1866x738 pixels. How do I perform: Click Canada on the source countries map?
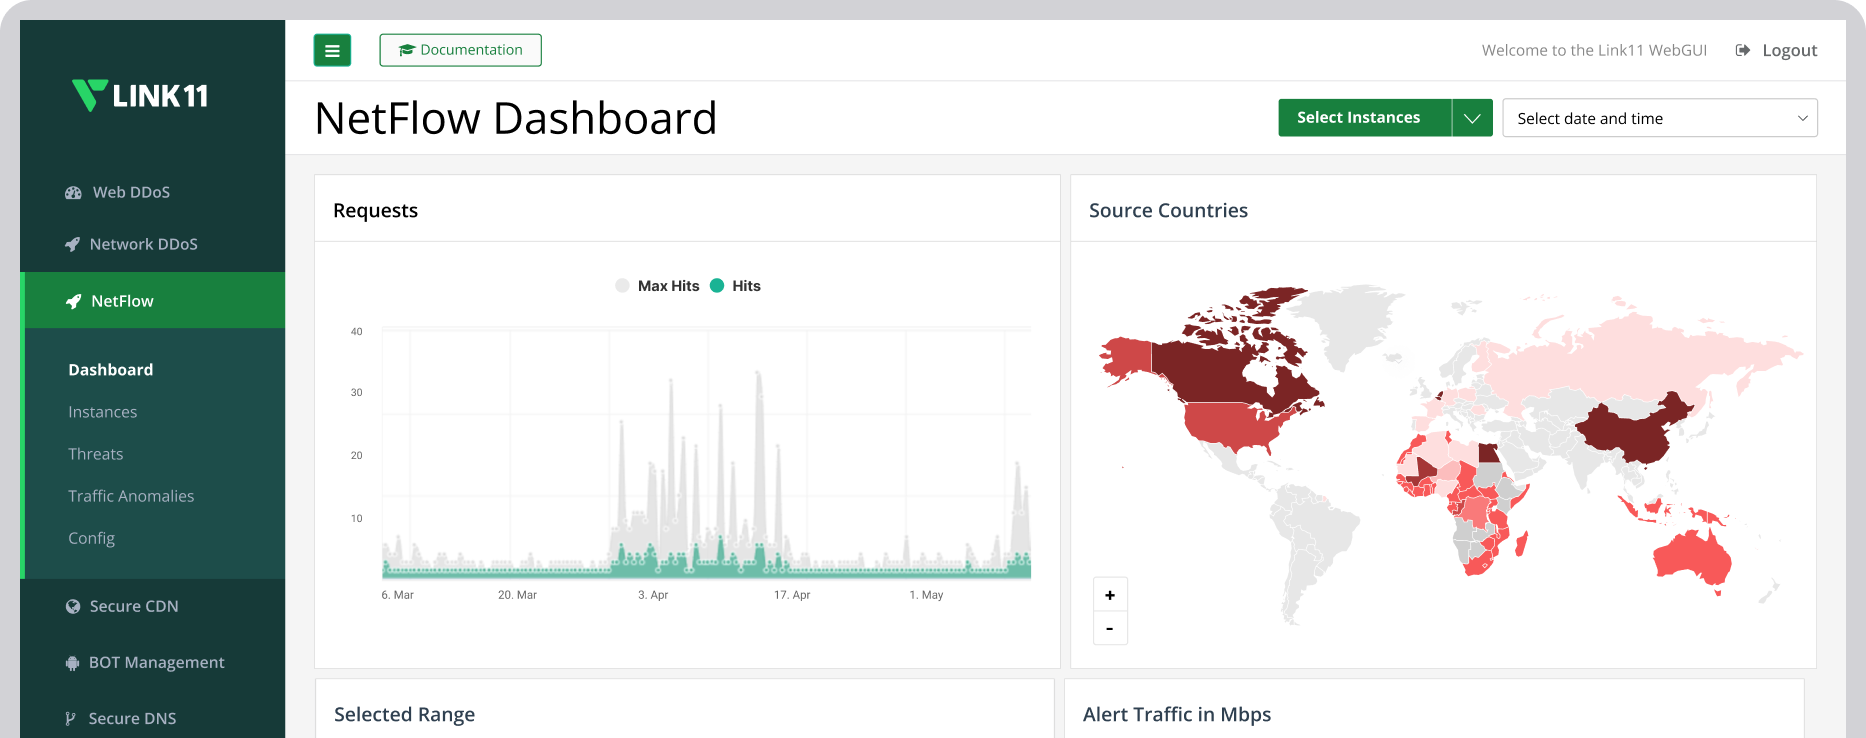pos(1215,370)
